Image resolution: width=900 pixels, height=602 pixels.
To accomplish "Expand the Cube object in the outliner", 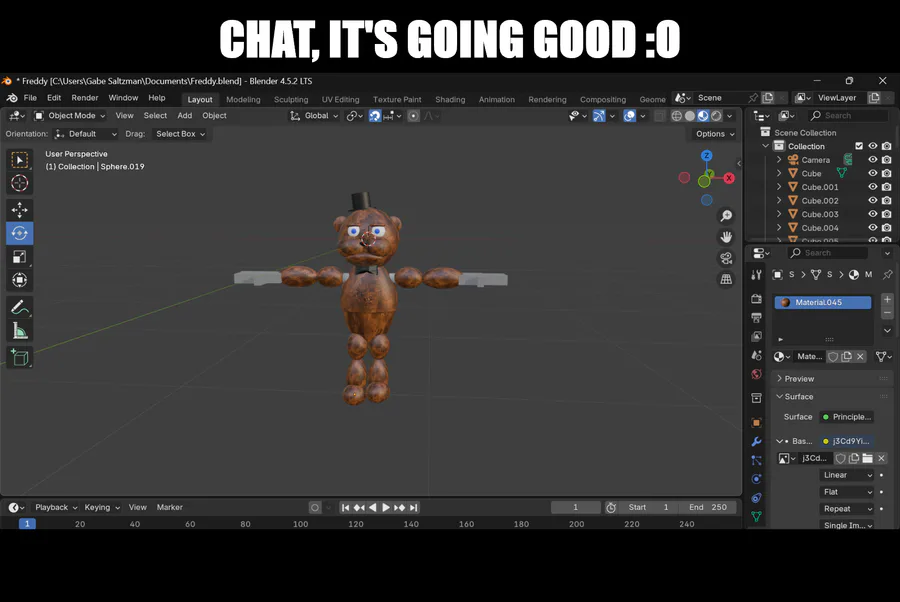I will (779, 173).
